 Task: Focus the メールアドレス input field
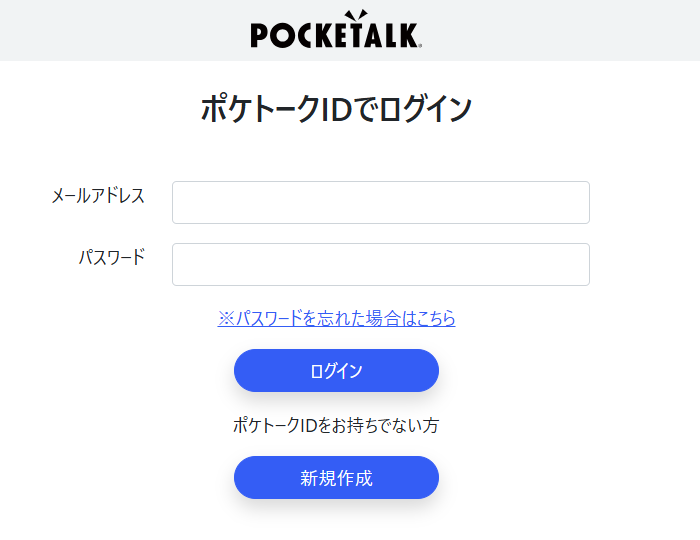click(x=380, y=202)
